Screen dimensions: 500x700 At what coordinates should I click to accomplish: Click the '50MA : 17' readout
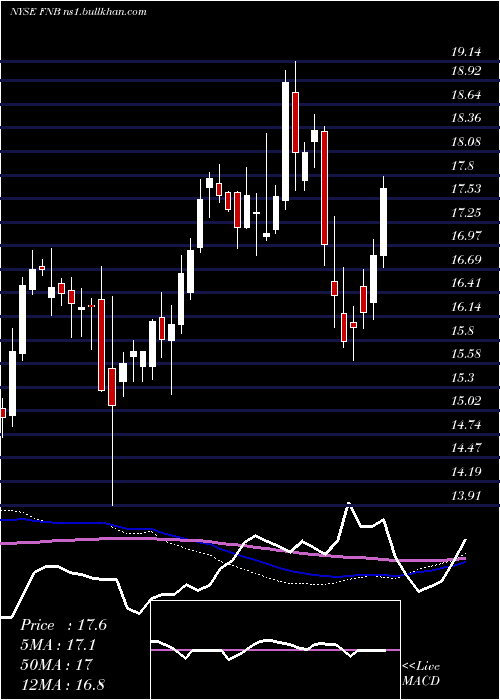pos(56,664)
